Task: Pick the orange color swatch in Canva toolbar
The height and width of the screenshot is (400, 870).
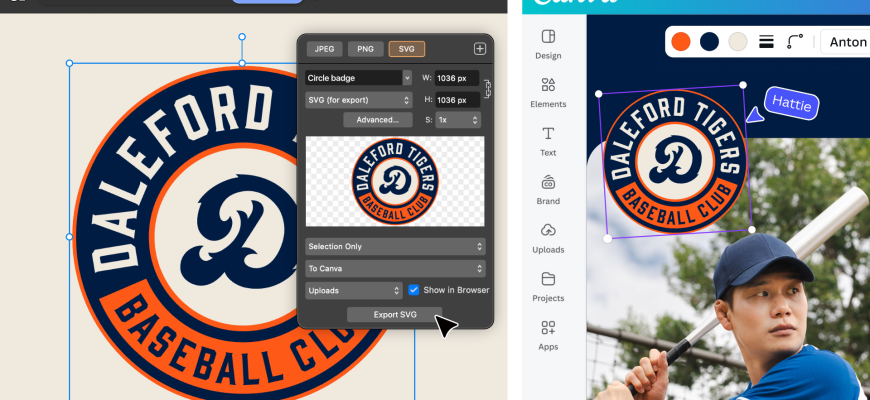Action: (681, 42)
